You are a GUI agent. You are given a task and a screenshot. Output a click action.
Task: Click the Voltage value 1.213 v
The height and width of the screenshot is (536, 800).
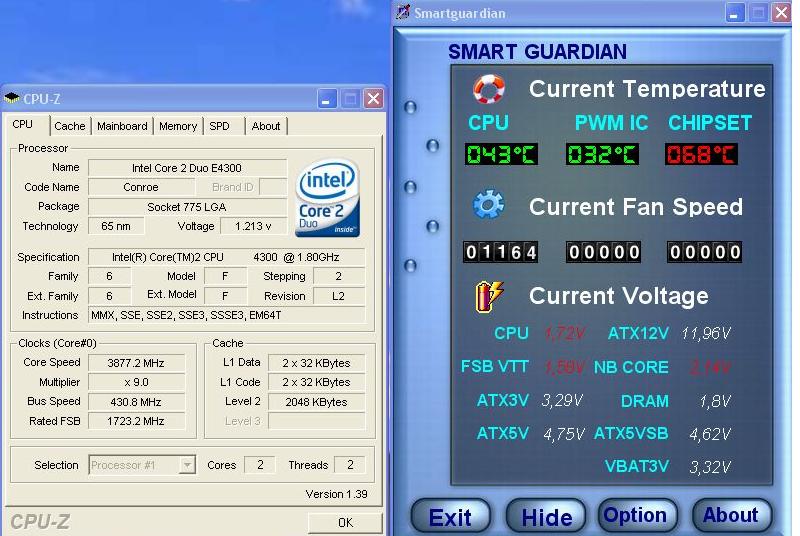(x=254, y=226)
